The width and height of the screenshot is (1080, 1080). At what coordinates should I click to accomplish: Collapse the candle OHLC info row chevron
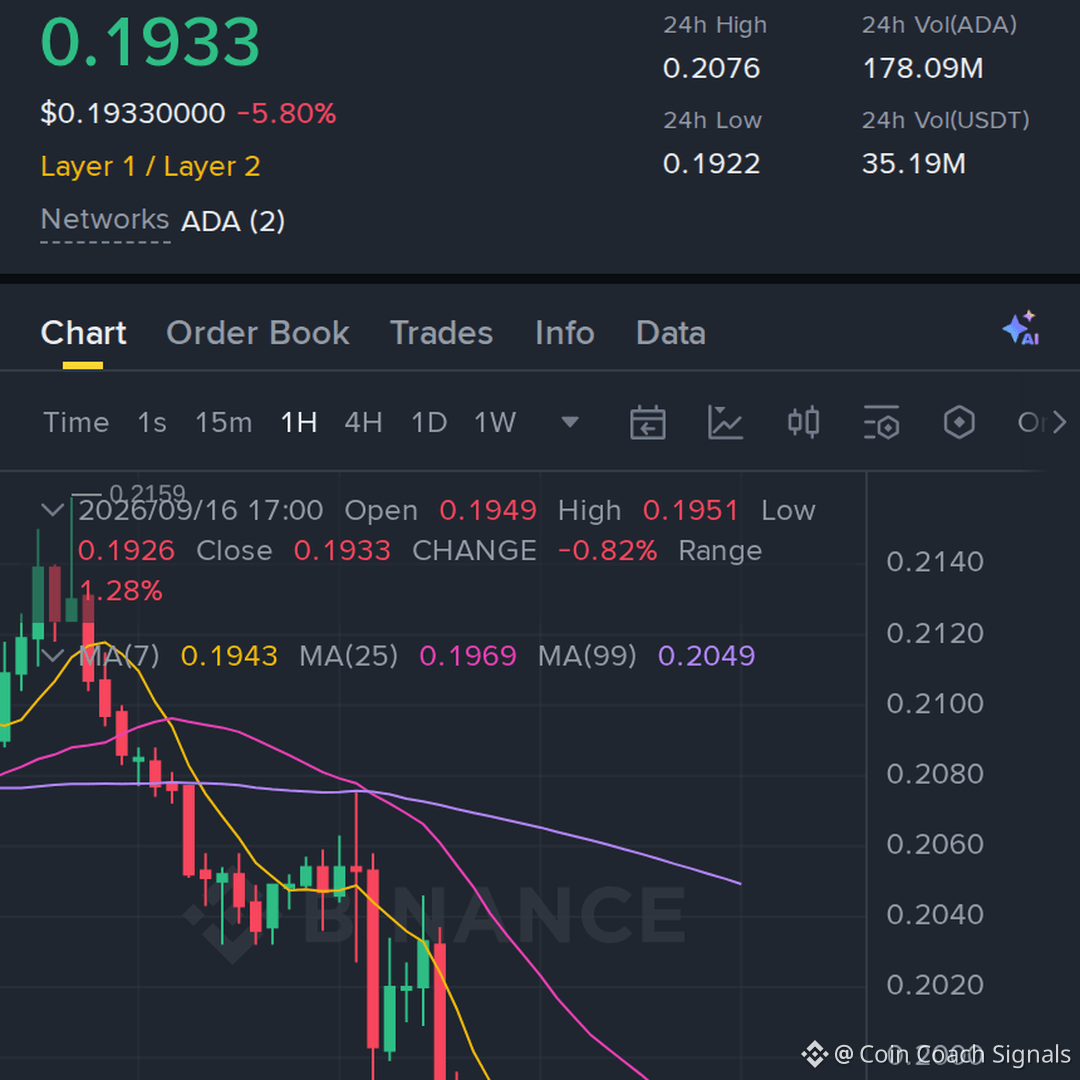(53, 510)
